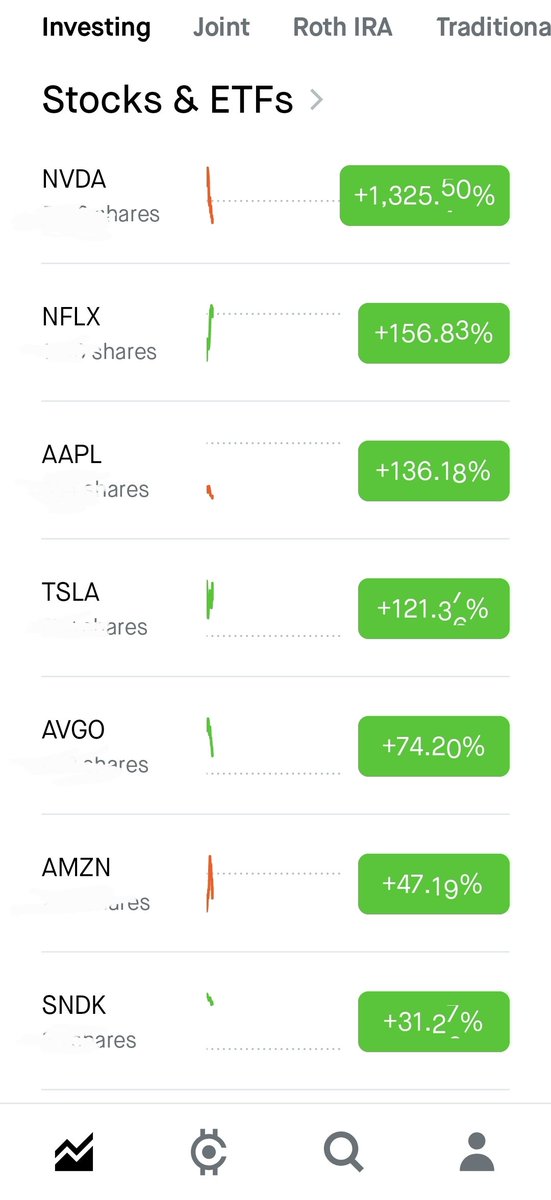Tap the TSLA green percentage badge

pyautogui.click(x=434, y=608)
